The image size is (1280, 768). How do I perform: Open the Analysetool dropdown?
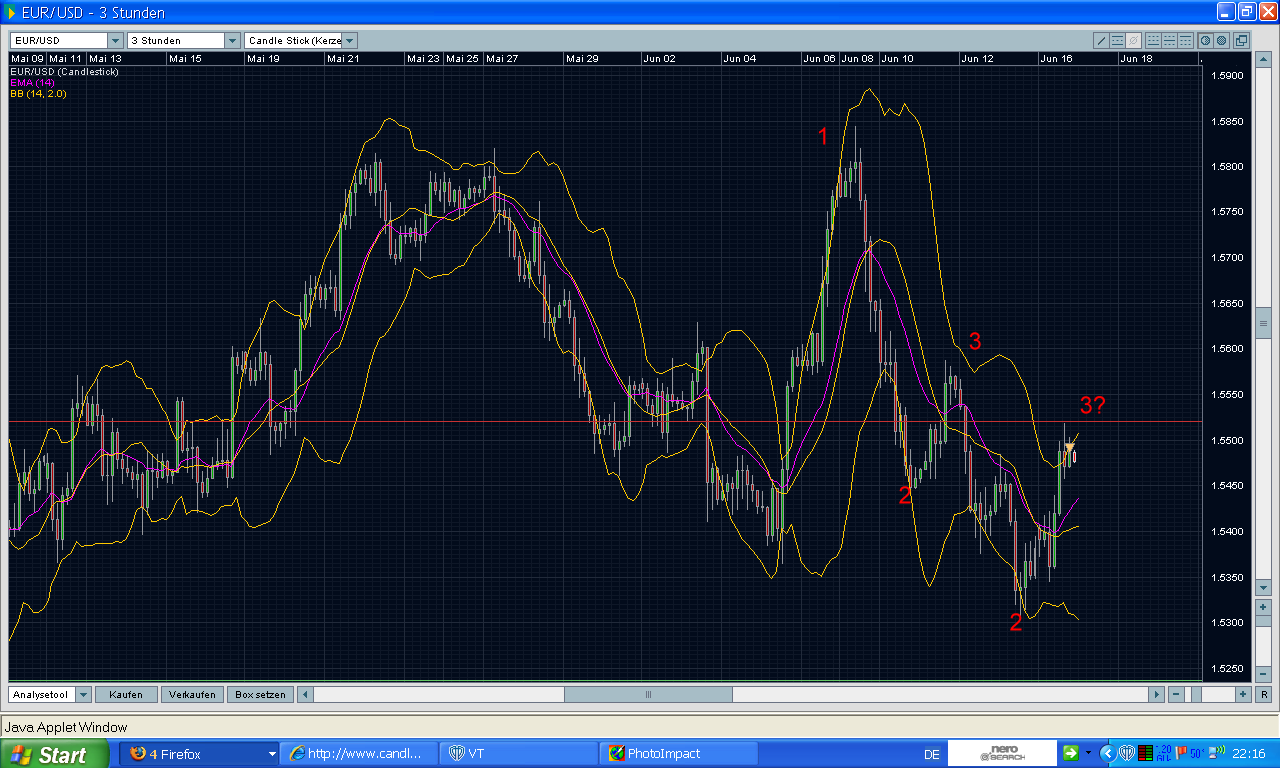point(83,694)
